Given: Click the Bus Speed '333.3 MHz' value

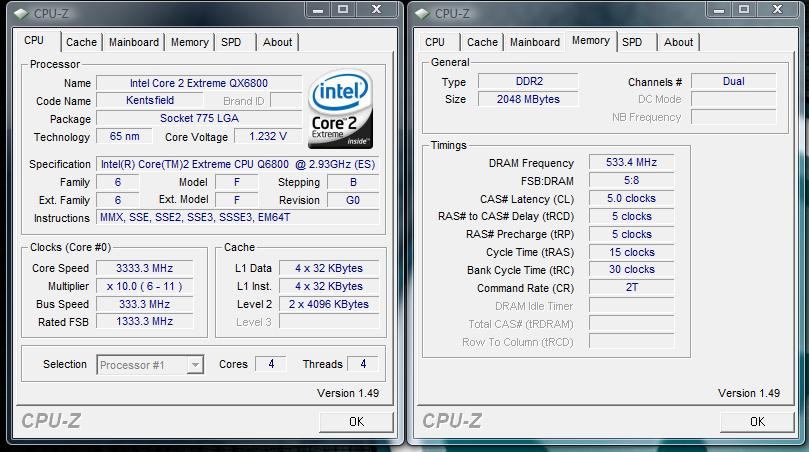Looking at the screenshot, I should coord(144,304).
